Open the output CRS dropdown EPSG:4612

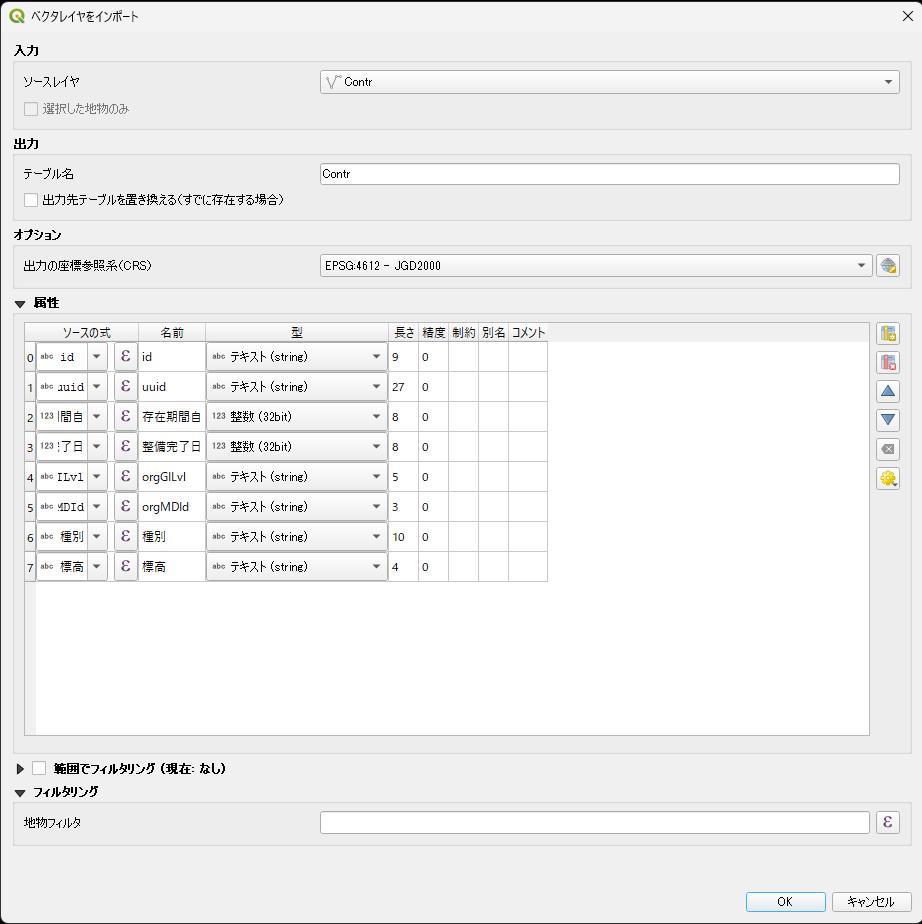(595, 266)
